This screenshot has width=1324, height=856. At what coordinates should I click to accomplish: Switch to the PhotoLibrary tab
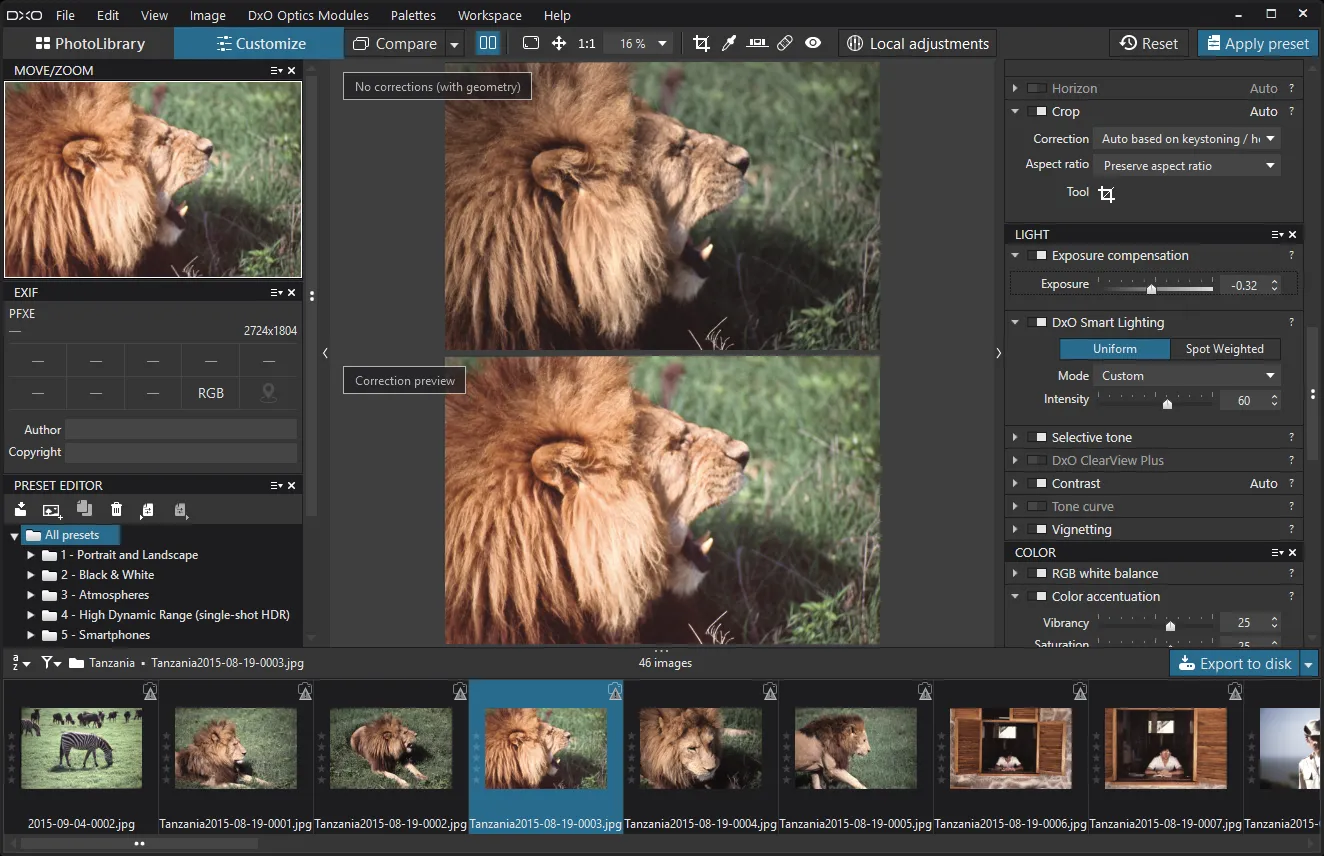click(90, 44)
